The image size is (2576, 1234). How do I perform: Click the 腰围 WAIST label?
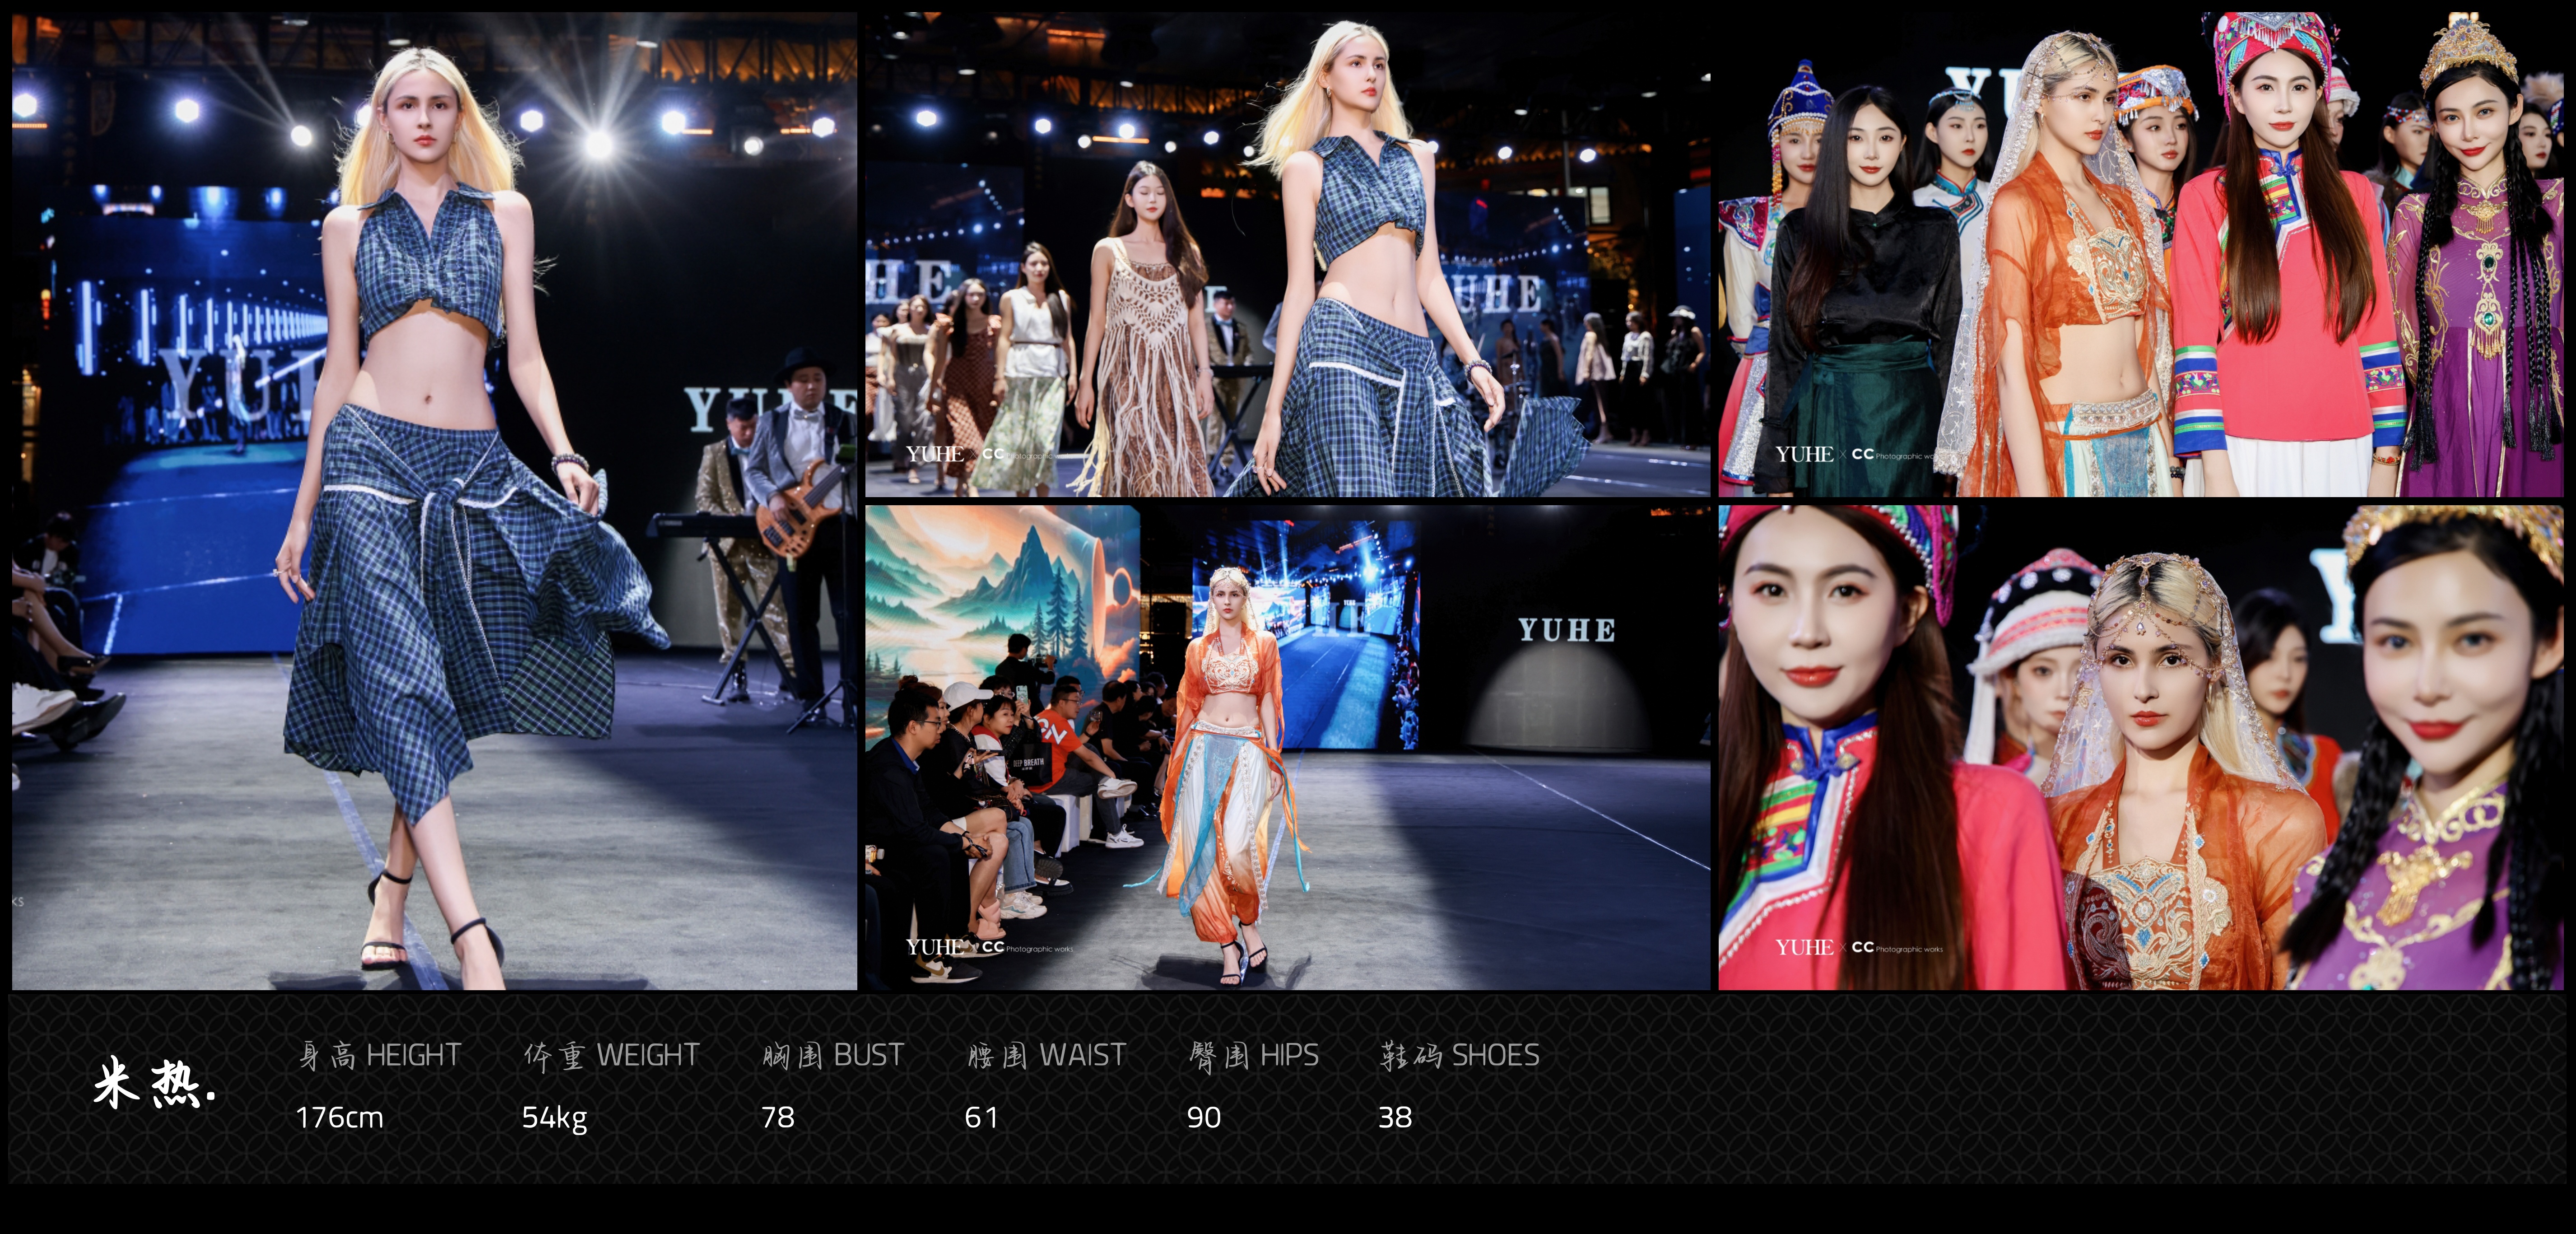1046,1055
